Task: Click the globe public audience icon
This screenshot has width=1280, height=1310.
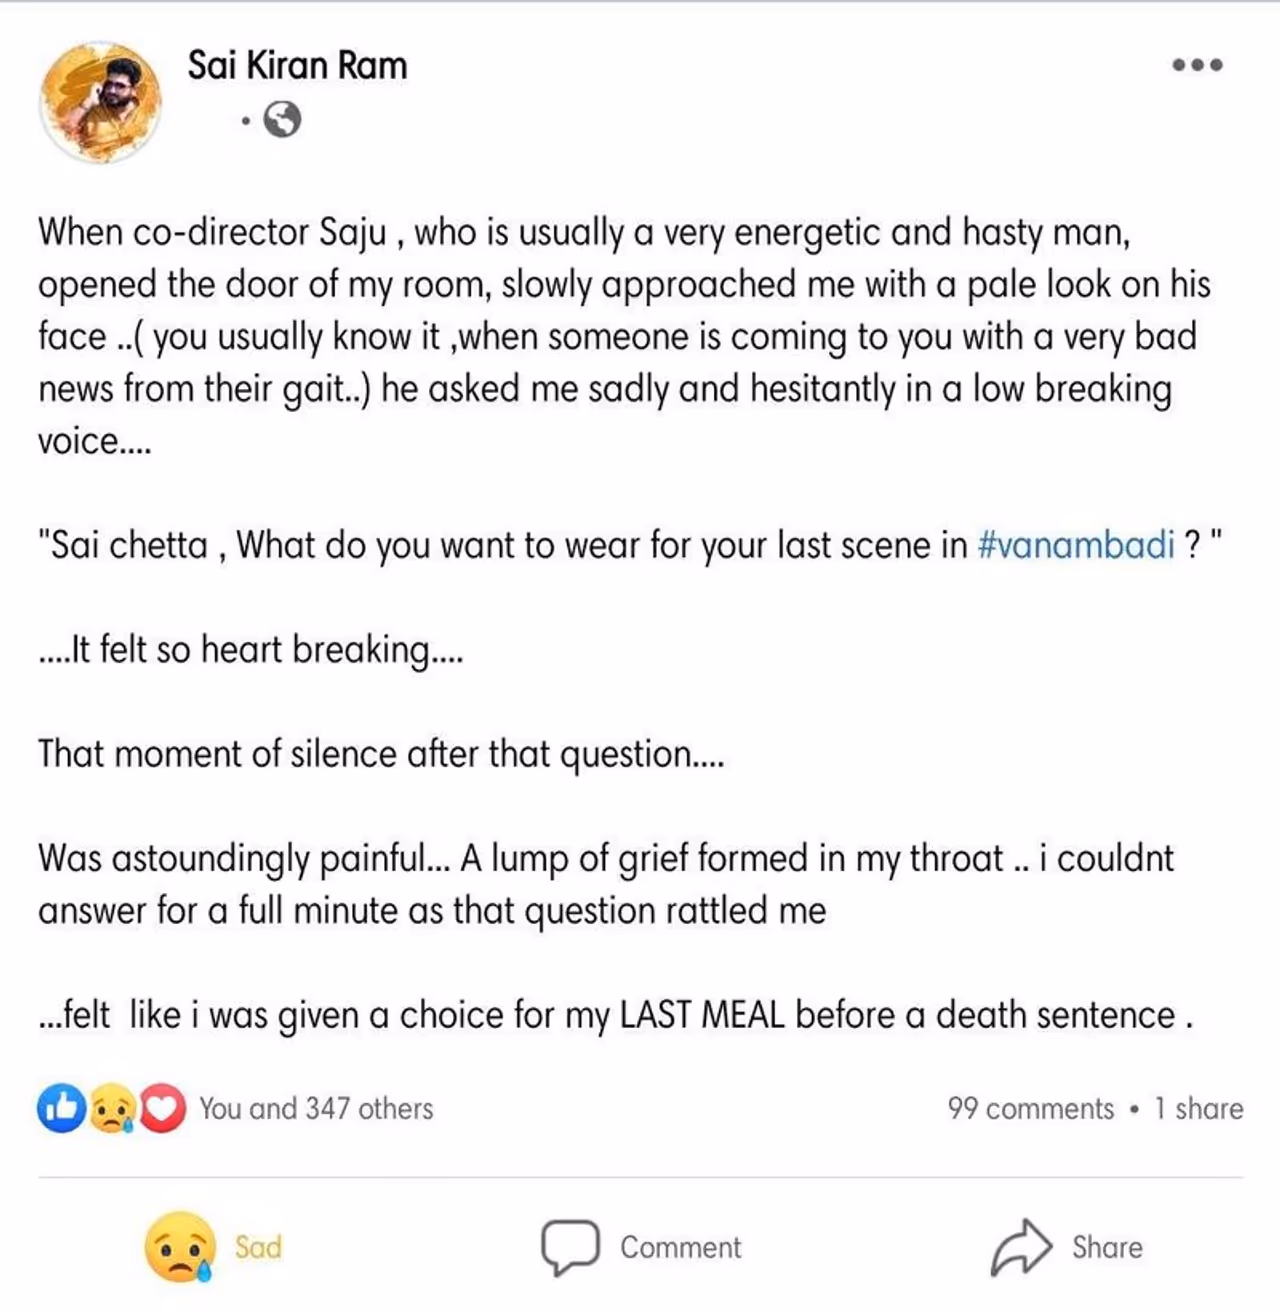Action: pyautogui.click(x=282, y=120)
